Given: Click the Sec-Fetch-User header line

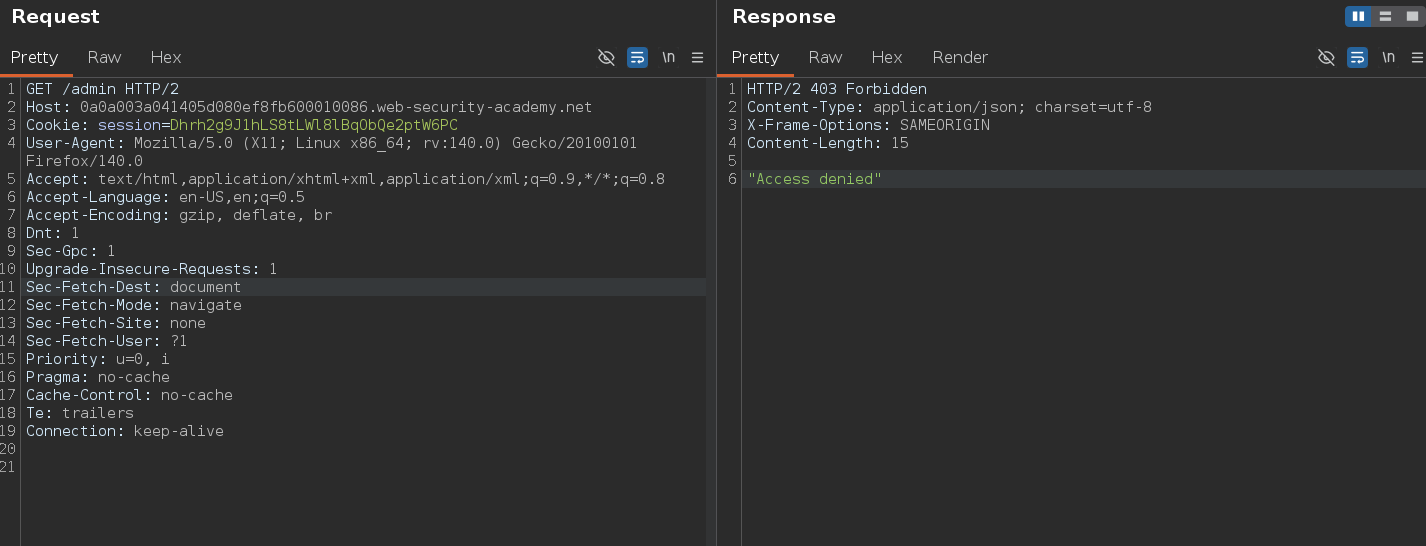Looking at the screenshot, I should point(106,341).
